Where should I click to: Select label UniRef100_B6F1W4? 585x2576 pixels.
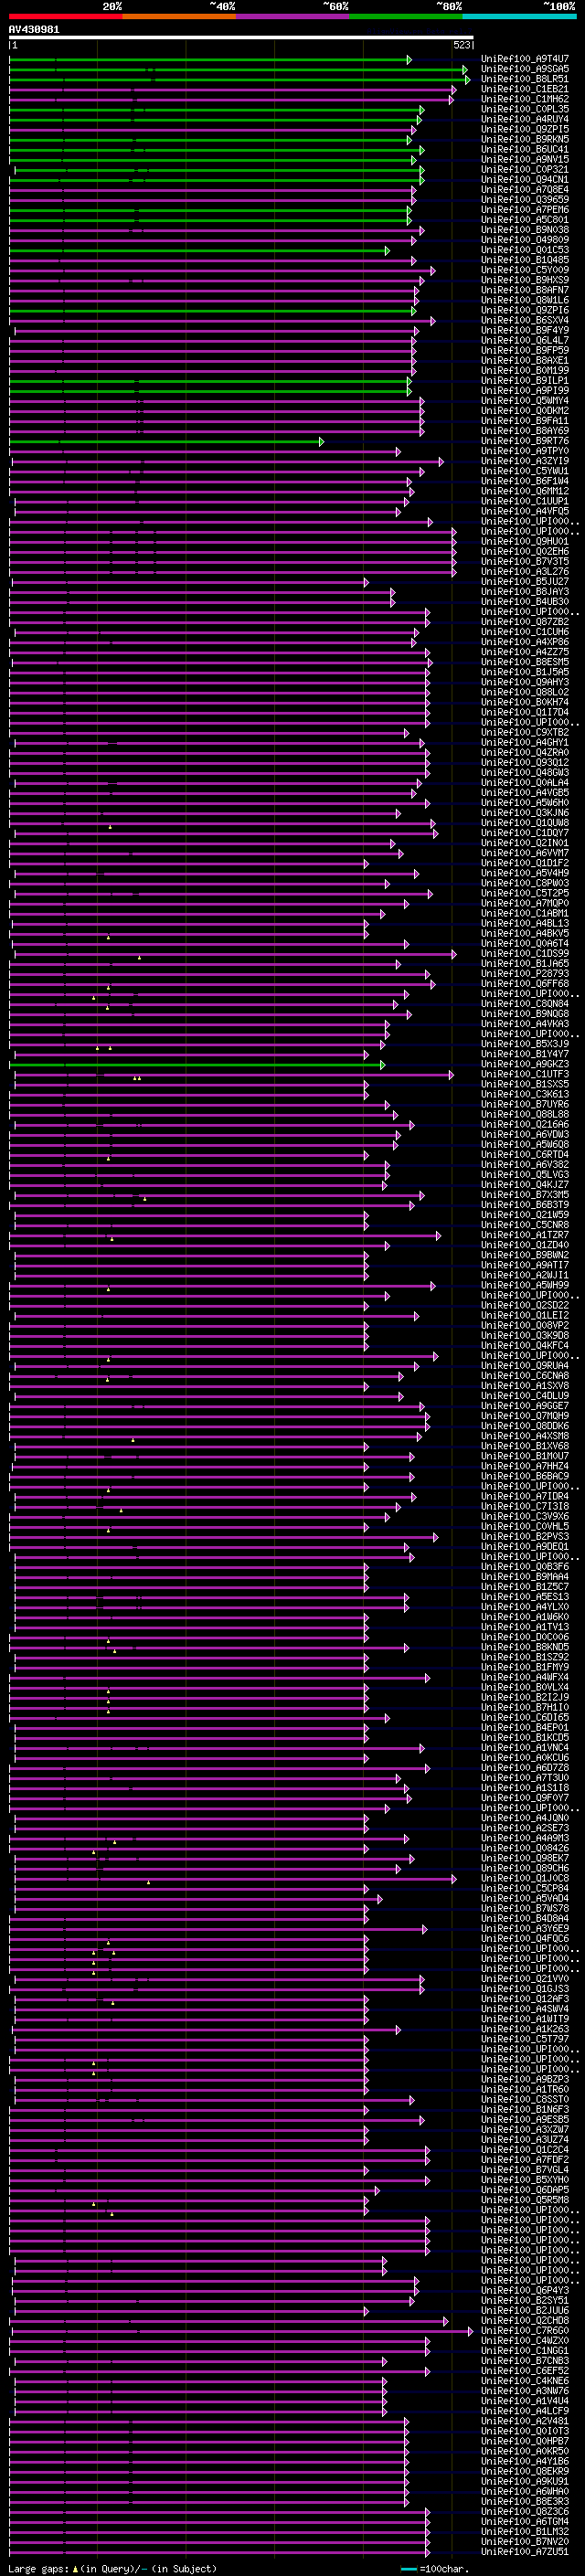525,481
